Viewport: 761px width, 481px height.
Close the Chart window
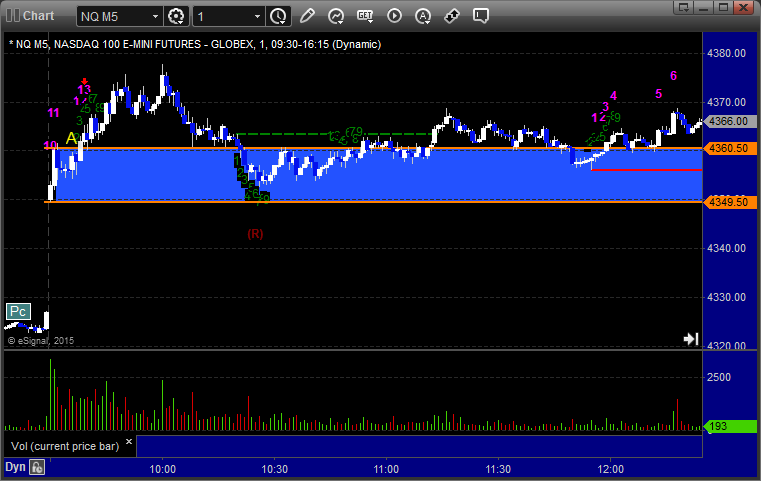click(x=743, y=7)
